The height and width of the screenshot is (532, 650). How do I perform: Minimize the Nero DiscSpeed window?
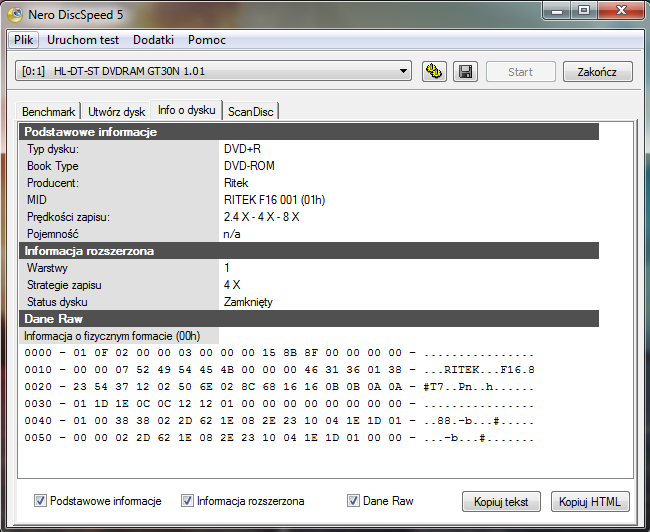557,10
